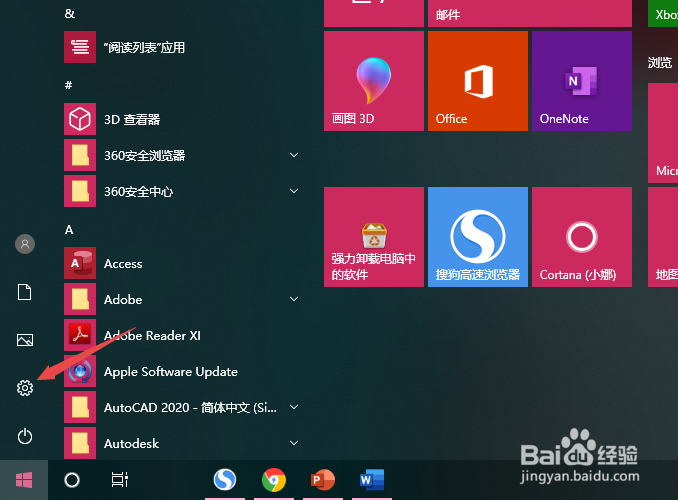This screenshot has height=500, width=678.
Task: Launch Sogou browser from the taskbar
Action: (225, 480)
